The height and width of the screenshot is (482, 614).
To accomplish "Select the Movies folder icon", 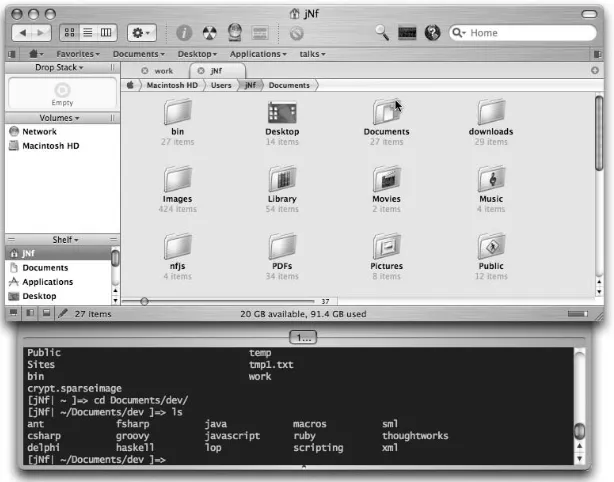I will coord(386,179).
